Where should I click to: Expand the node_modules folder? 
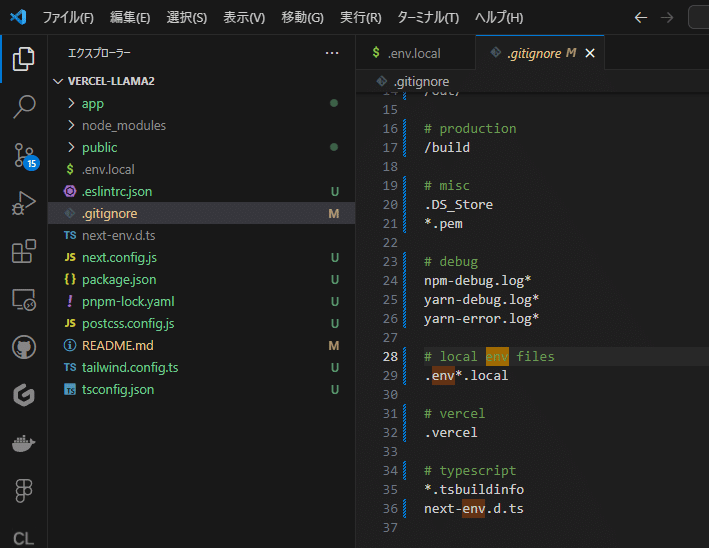click(123, 125)
